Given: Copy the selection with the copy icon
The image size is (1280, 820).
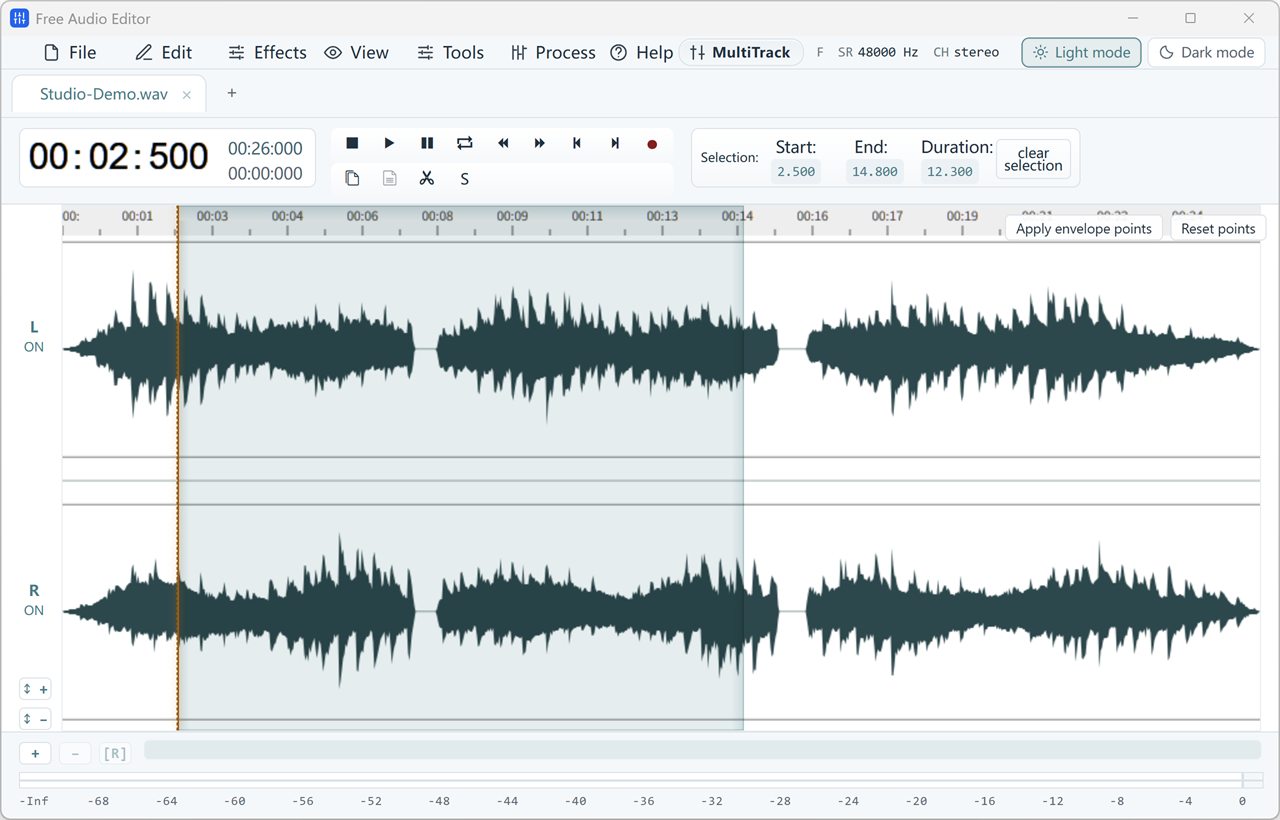Looking at the screenshot, I should pyautogui.click(x=352, y=179).
